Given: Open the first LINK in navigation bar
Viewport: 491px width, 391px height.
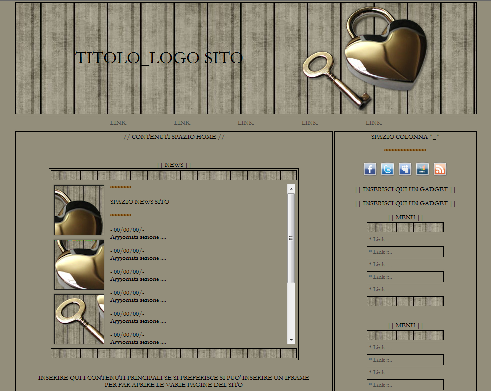Looking at the screenshot, I should coord(118,123).
